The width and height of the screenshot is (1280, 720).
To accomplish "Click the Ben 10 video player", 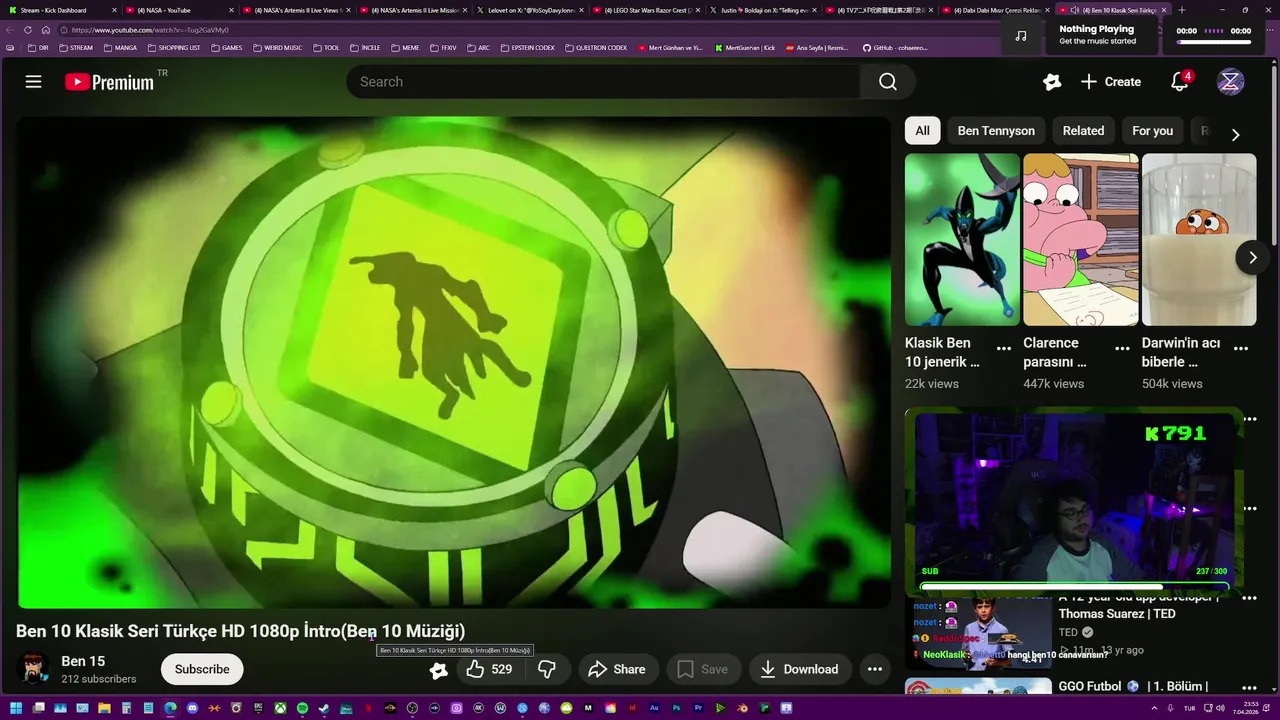I will pyautogui.click(x=453, y=362).
